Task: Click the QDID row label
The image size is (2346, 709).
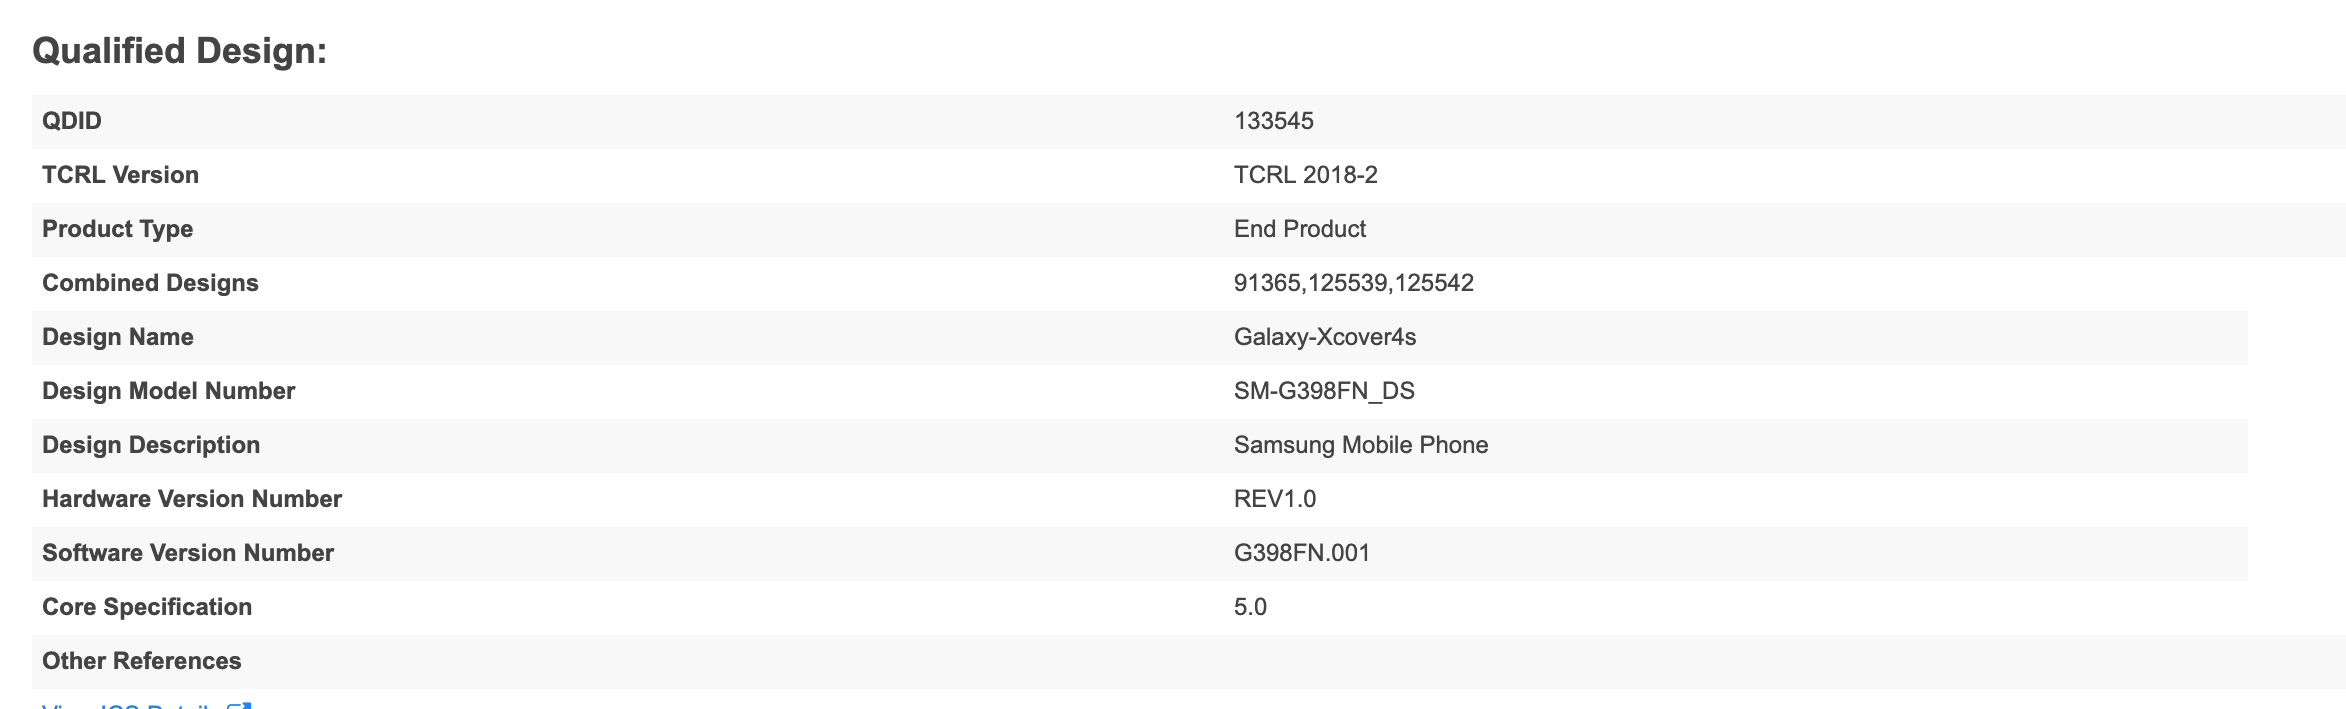Action: (x=72, y=121)
